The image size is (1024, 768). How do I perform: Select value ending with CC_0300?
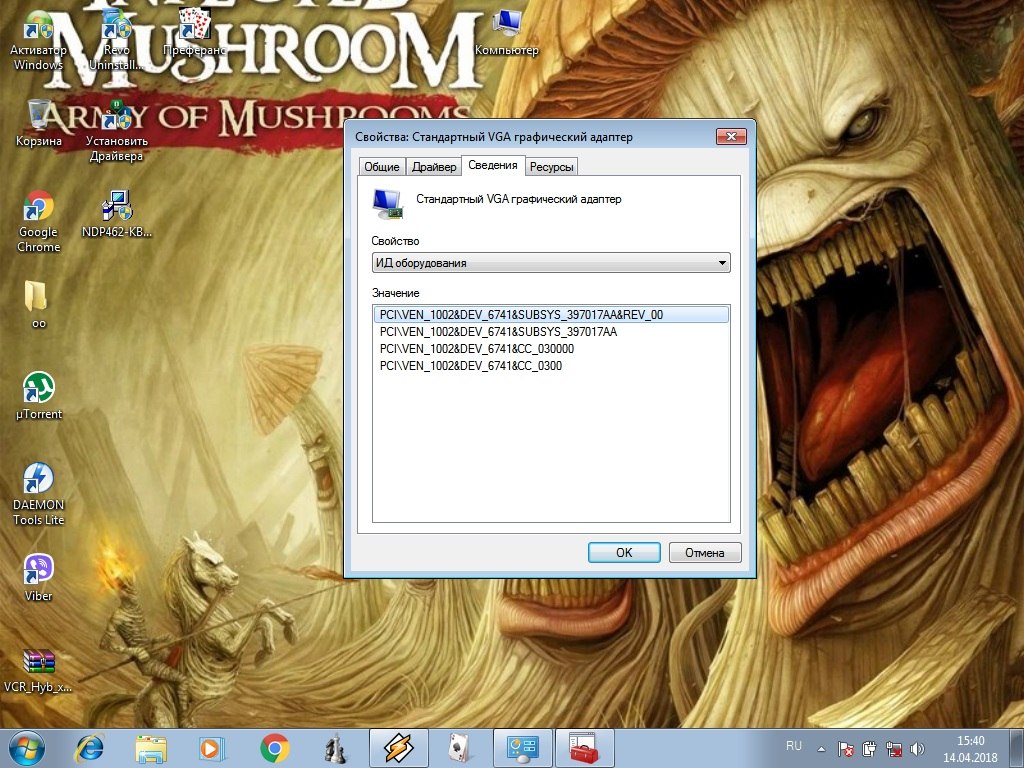tap(471, 366)
